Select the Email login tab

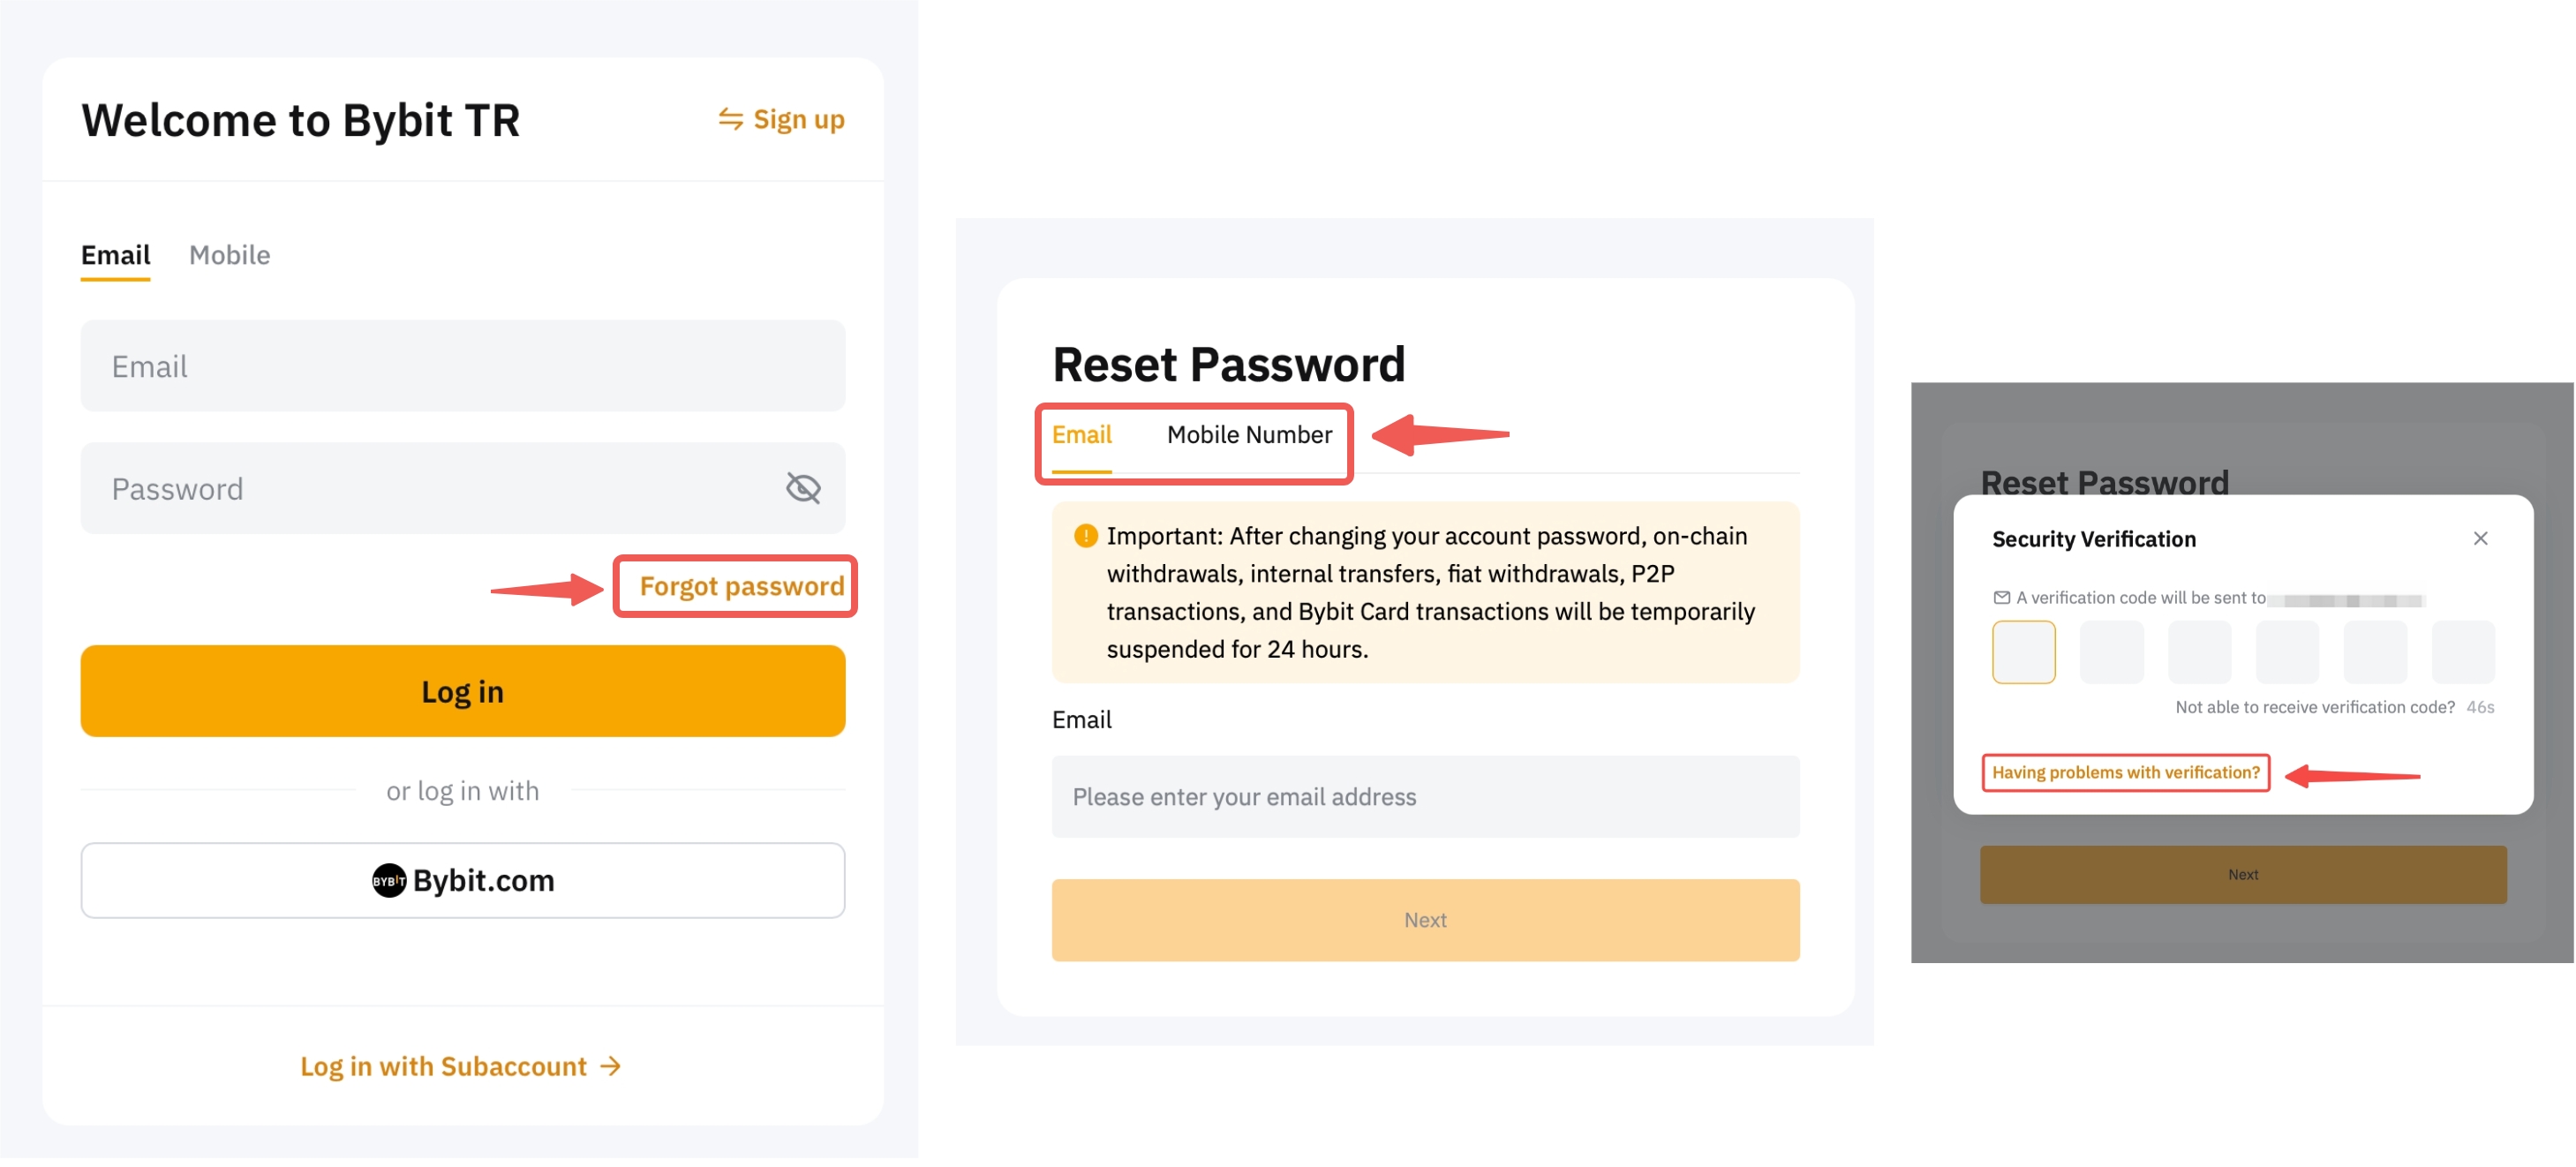(116, 256)
